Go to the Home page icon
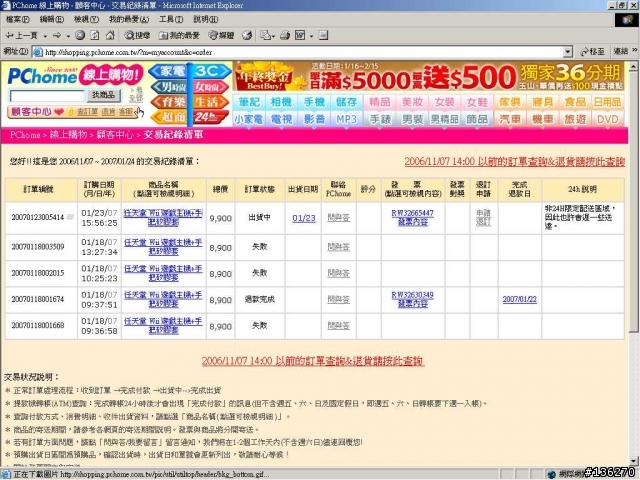This screenshot has width=640, height=480. (x=110, y=36)
